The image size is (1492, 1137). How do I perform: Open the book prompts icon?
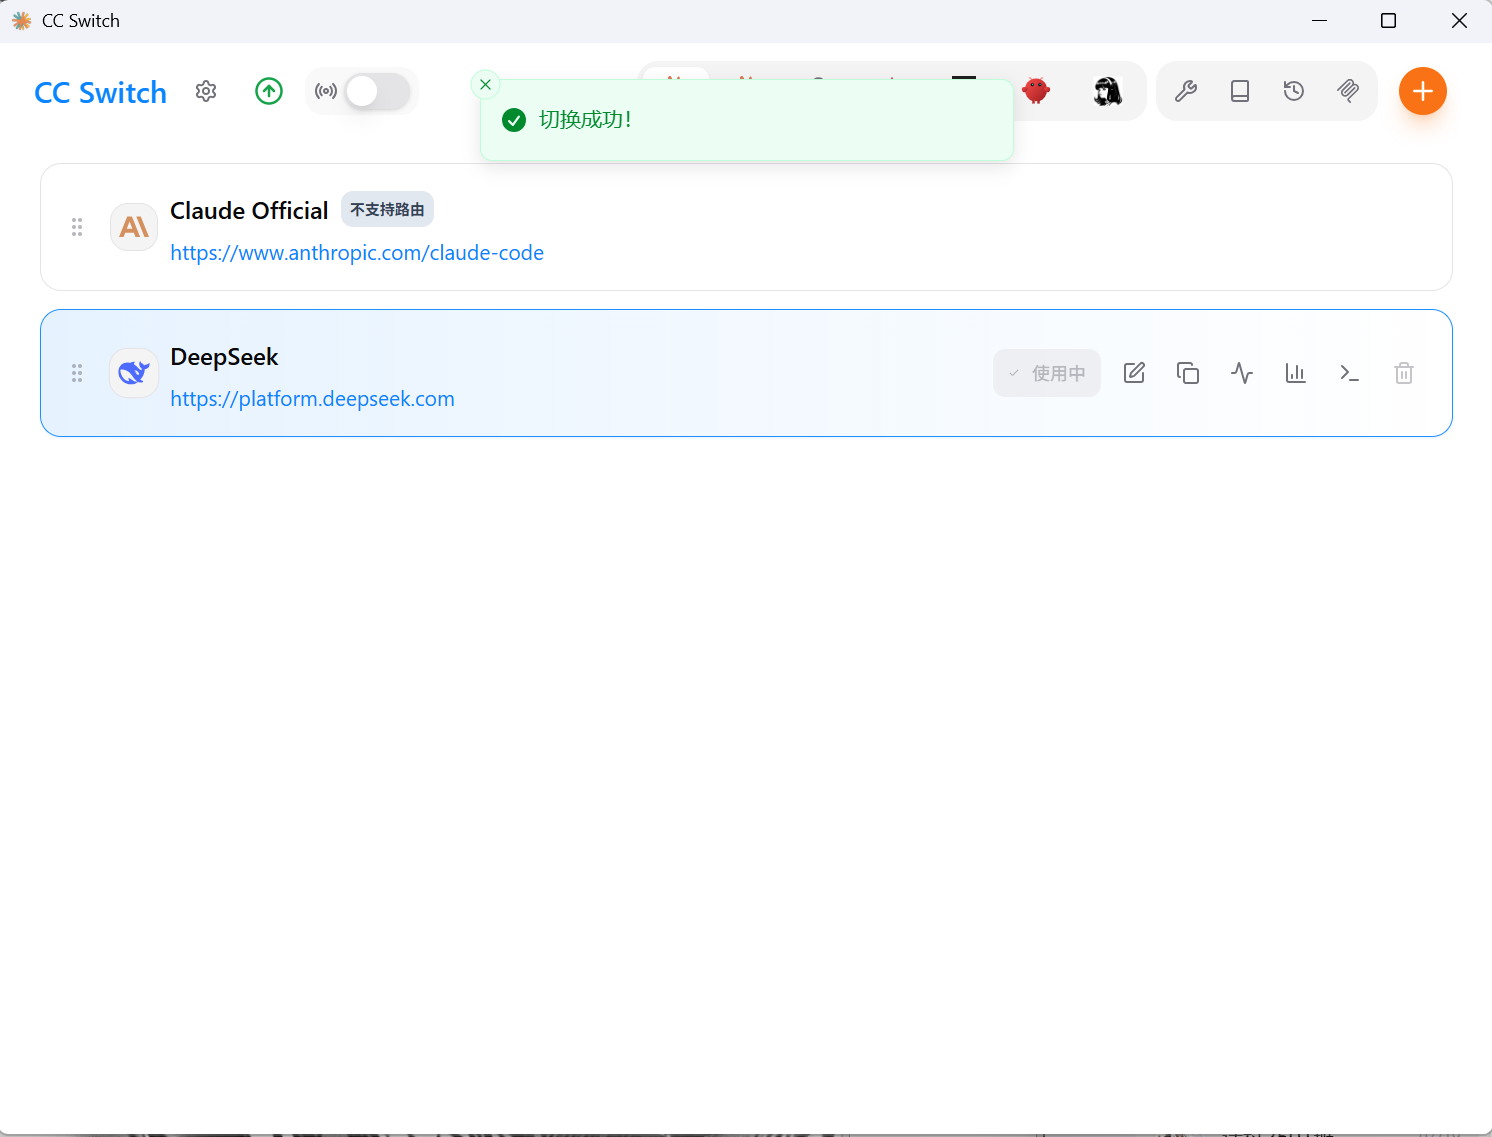[x=1240, y=91]
